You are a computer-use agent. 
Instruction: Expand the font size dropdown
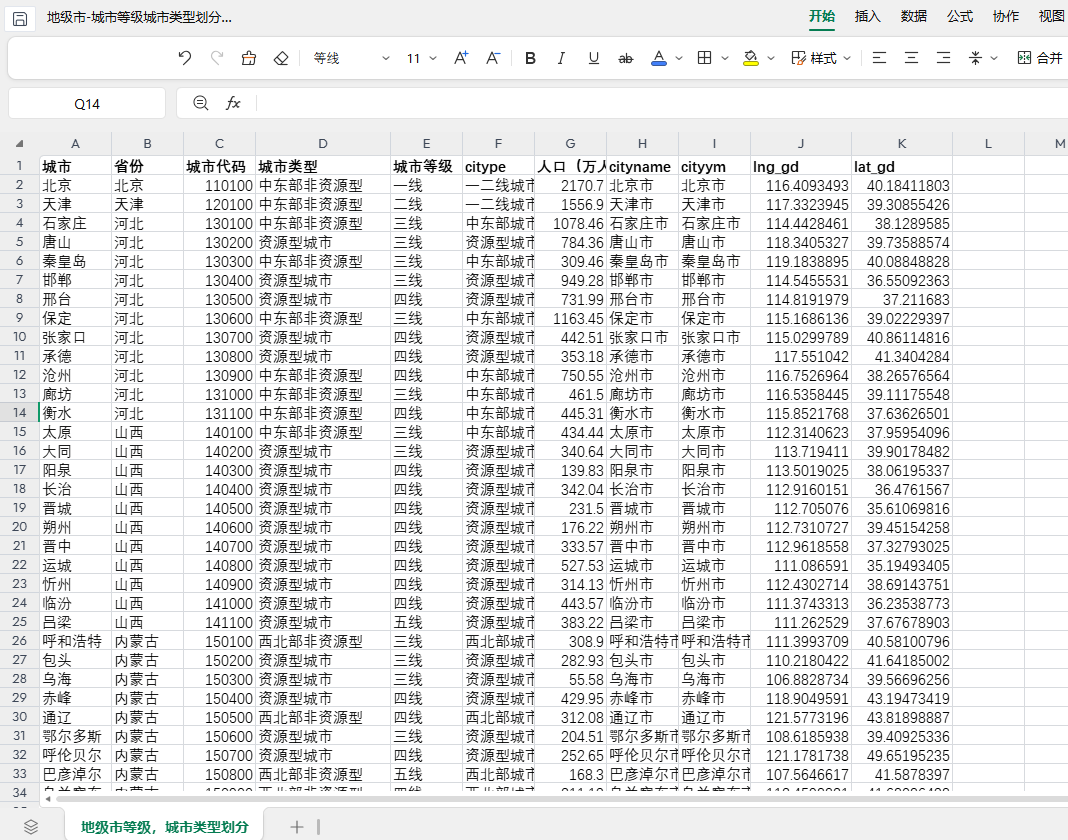coord(422,58)
